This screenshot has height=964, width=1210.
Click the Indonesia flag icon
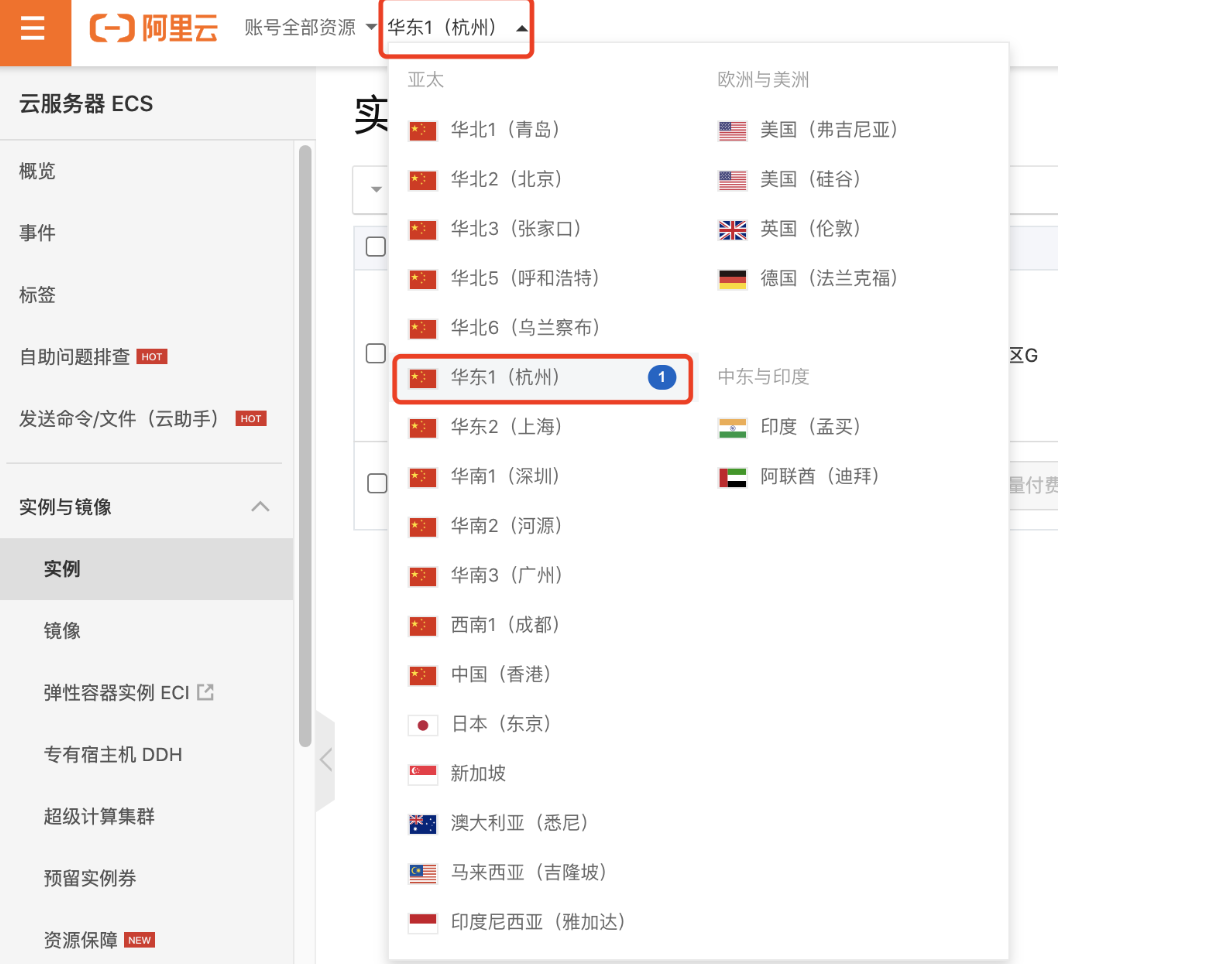[423, 923]
